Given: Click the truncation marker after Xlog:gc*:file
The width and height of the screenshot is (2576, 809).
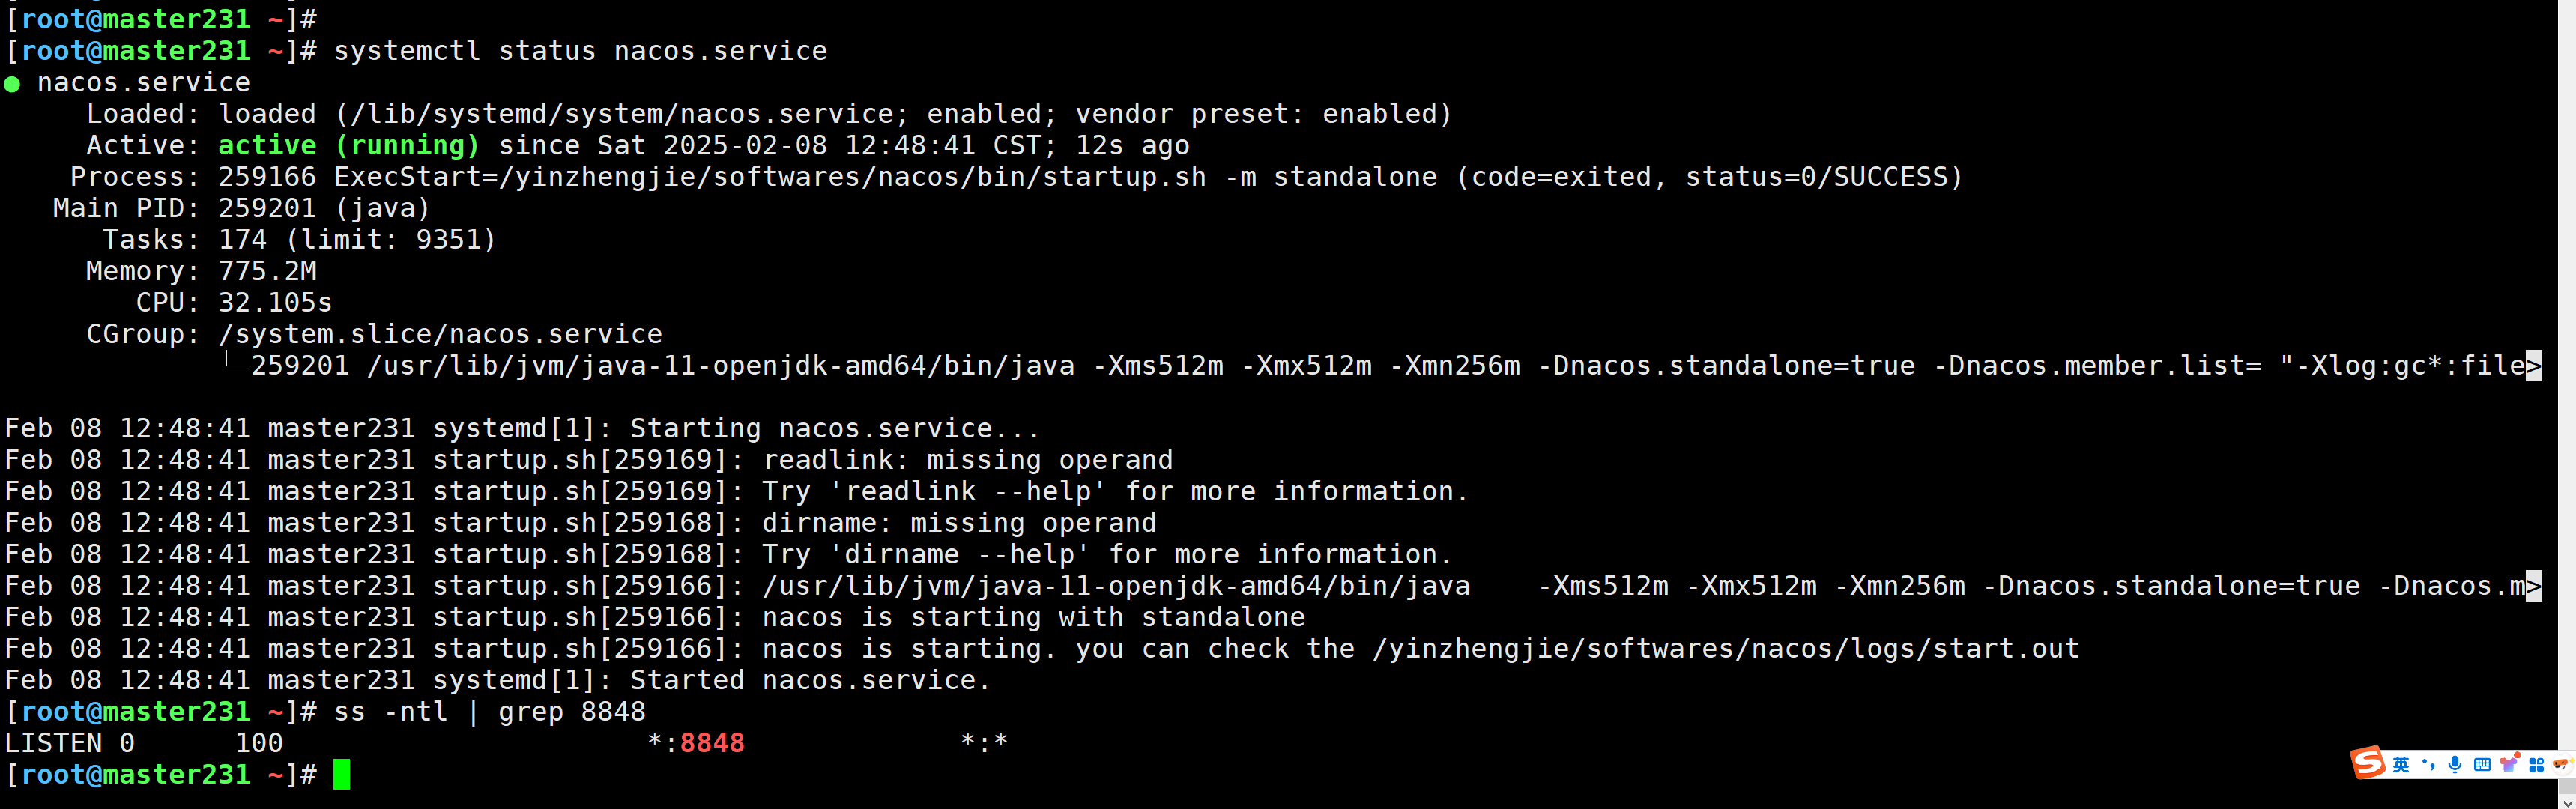Looking at the screenshot, I should click(2533, 366).
